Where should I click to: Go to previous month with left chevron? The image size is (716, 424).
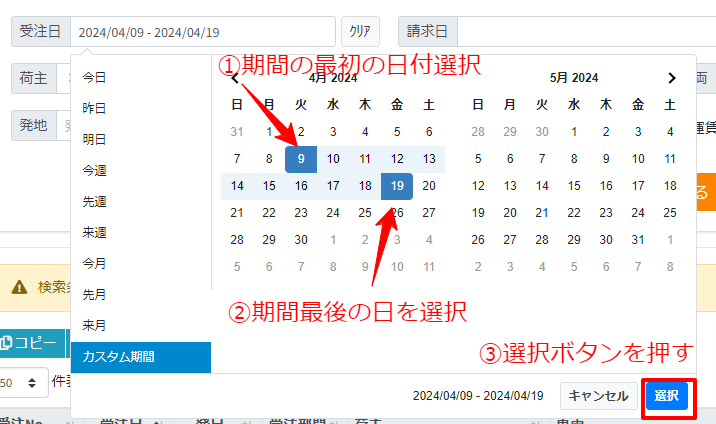(235, 78)
